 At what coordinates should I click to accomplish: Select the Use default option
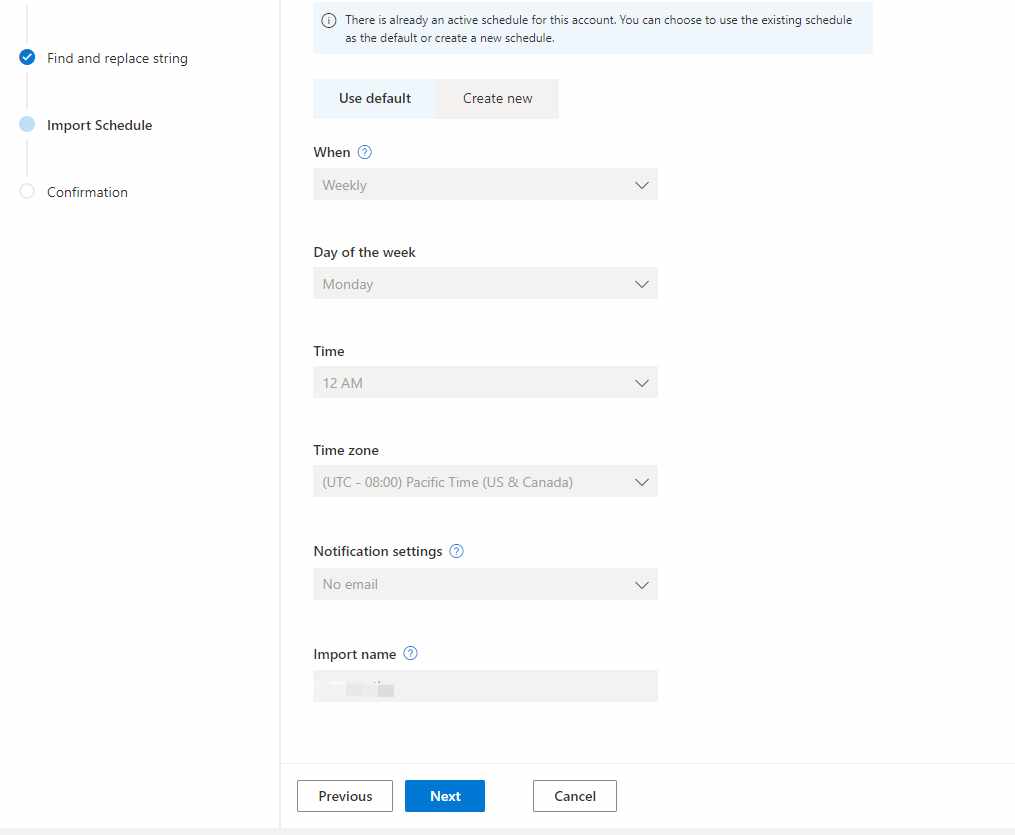[x=375, y=98]
